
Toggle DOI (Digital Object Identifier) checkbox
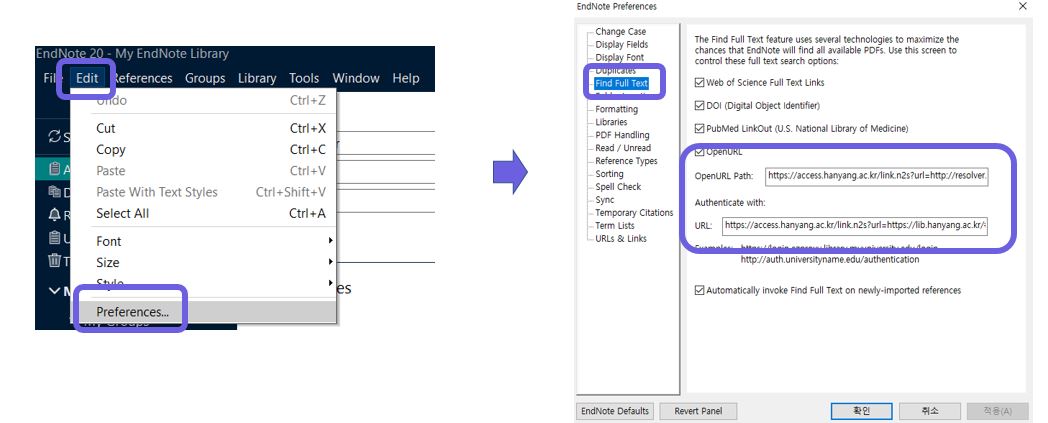[x=700, y=105]
